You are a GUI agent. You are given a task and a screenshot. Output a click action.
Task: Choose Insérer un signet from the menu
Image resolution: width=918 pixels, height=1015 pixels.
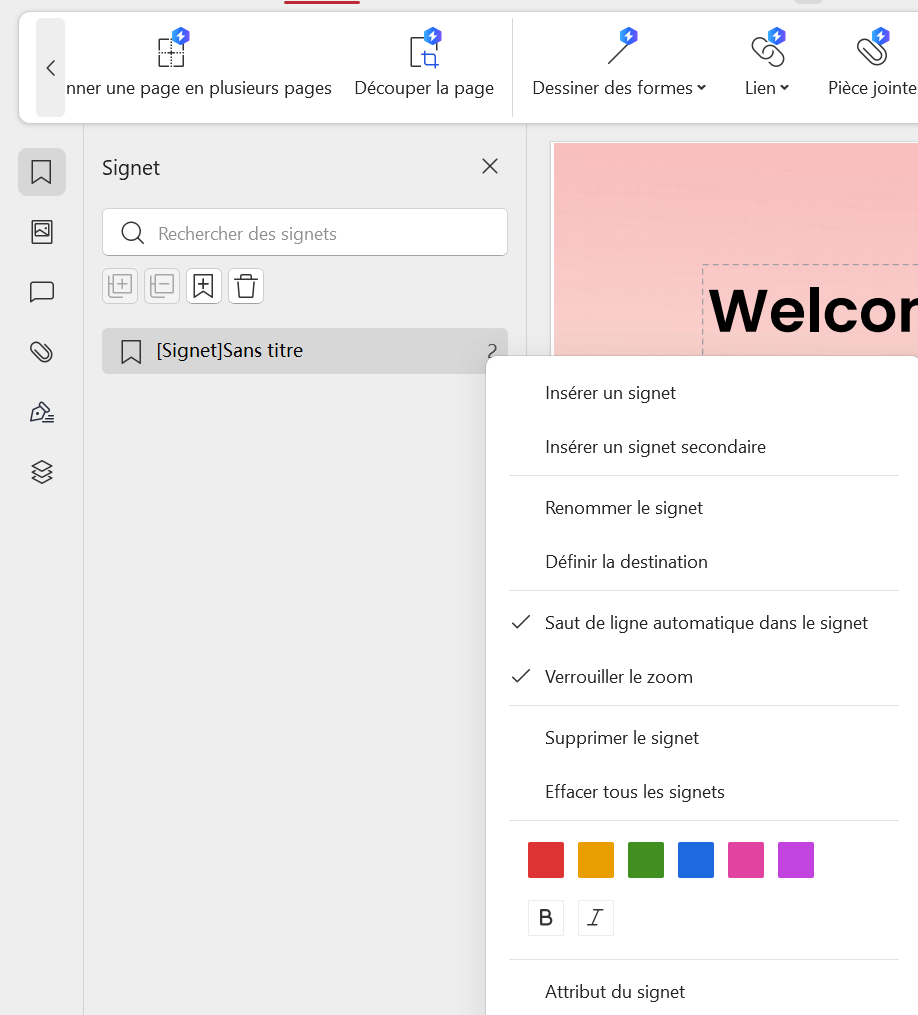610,392
